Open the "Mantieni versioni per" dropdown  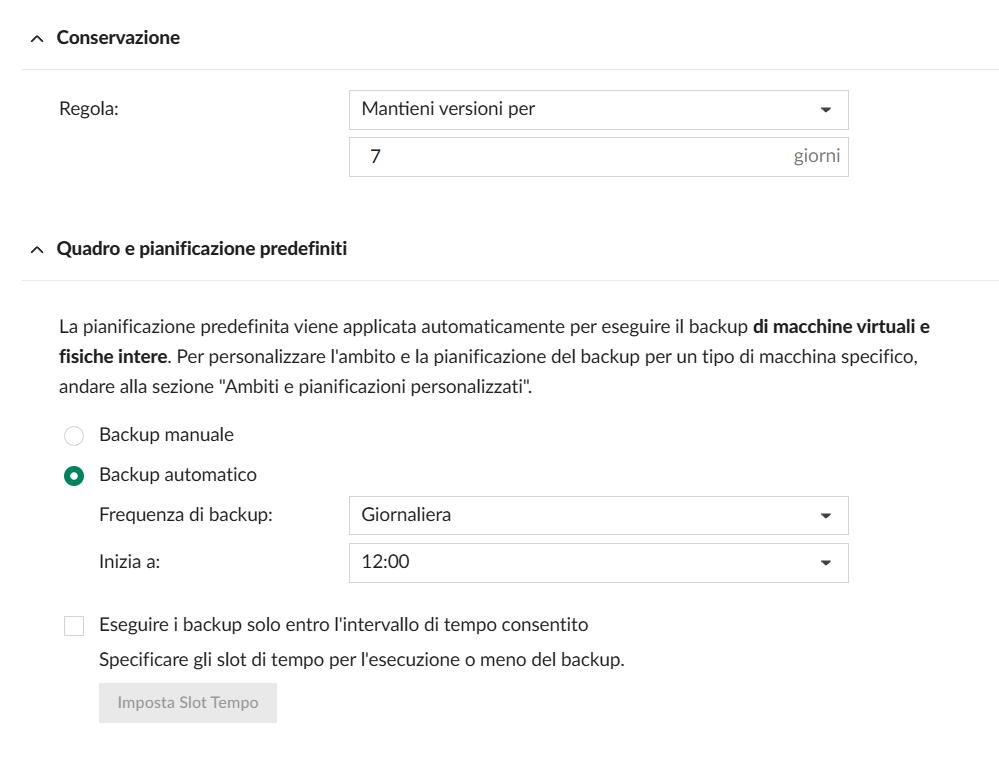(597, 110)
